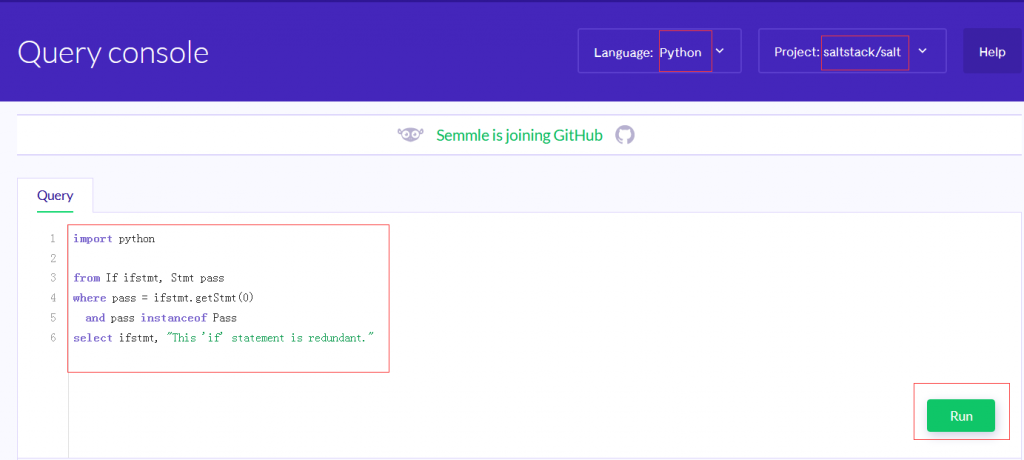Click line number 6 in gutter
The width and height of the screenshot is (1024, 460).
[x=52, y=338]
